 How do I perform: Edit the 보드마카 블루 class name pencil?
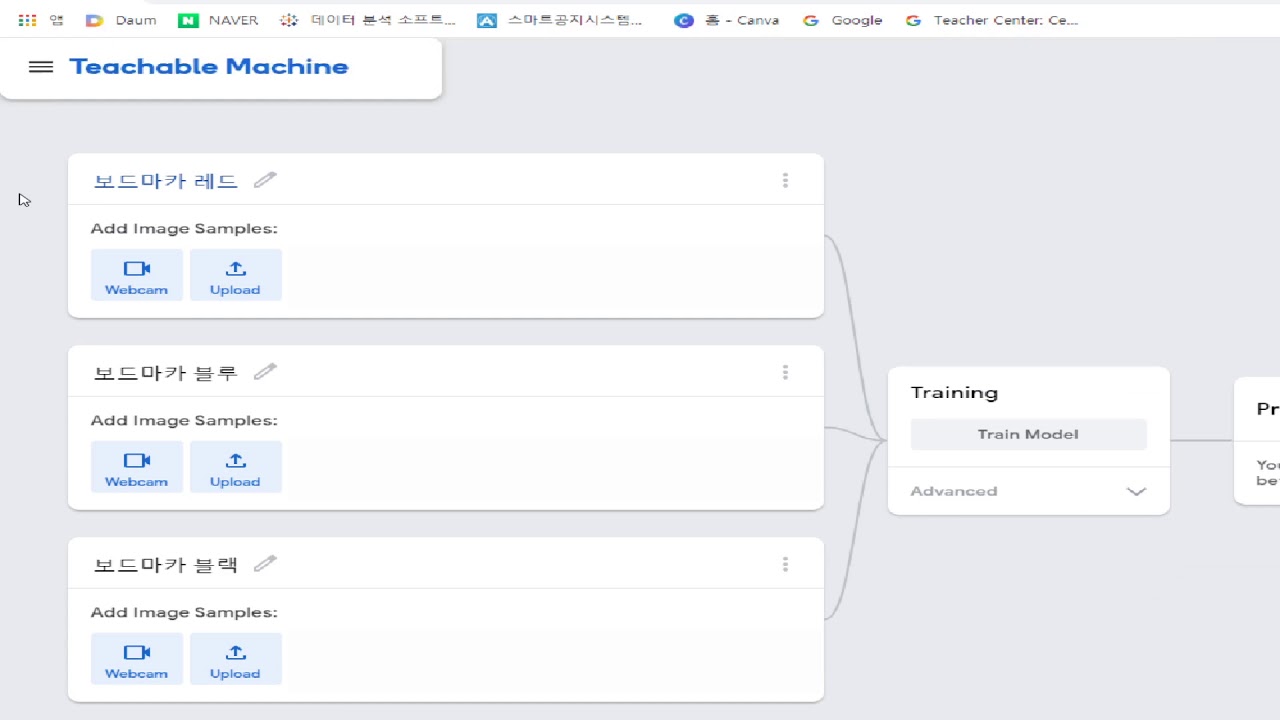(265, 372)
